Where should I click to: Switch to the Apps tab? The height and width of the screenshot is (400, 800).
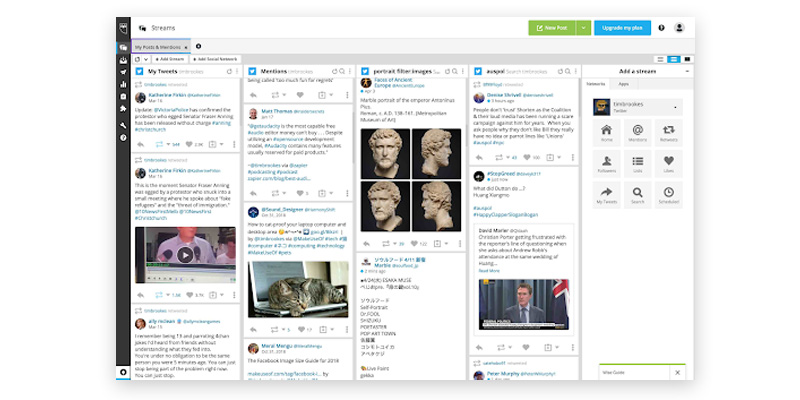coord(623,85)
